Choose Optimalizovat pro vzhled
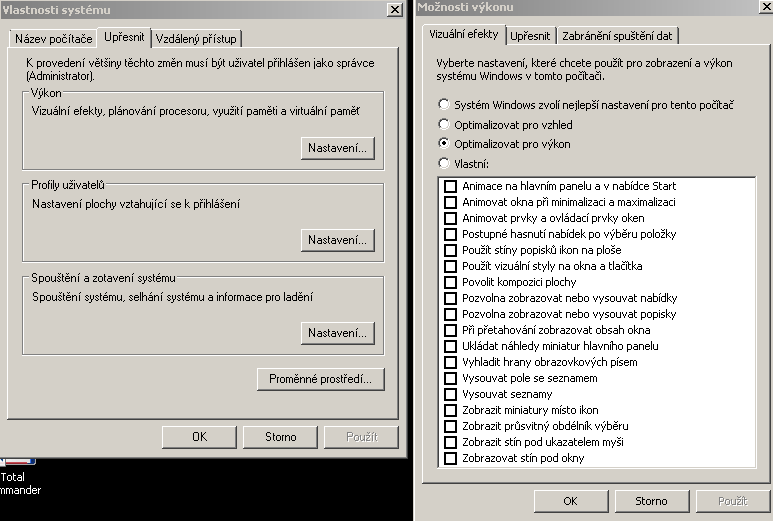The image size is (773, 521). click(444, 124)
